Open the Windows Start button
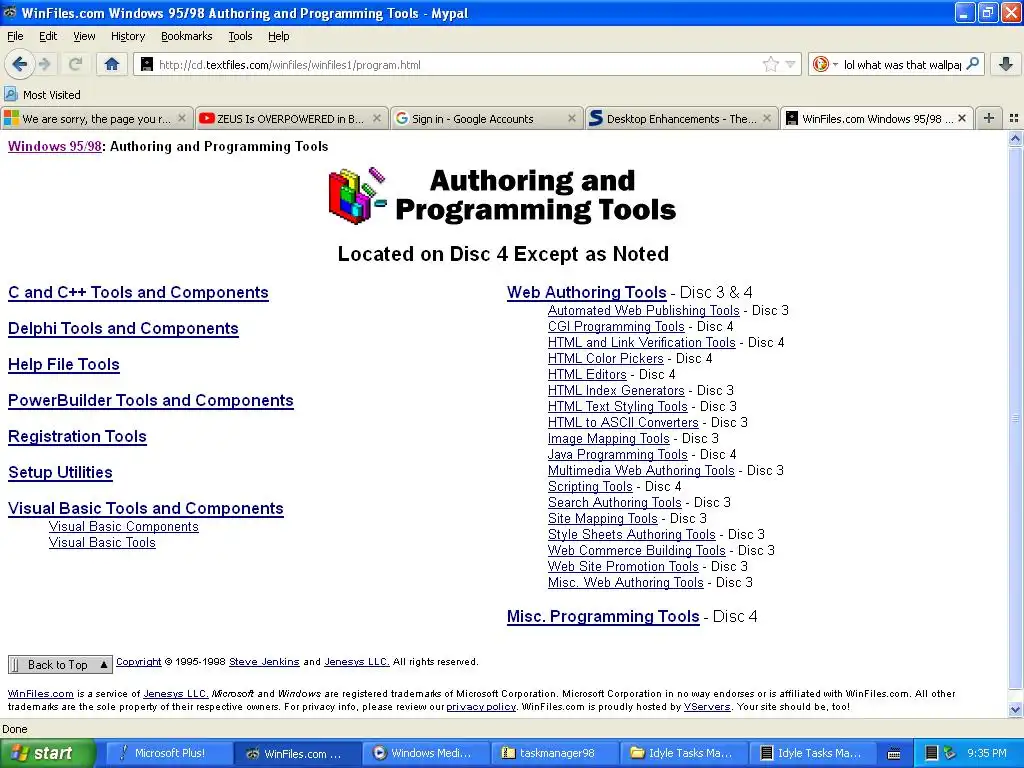The image size is (1024, 768). (x=47, y=754)
